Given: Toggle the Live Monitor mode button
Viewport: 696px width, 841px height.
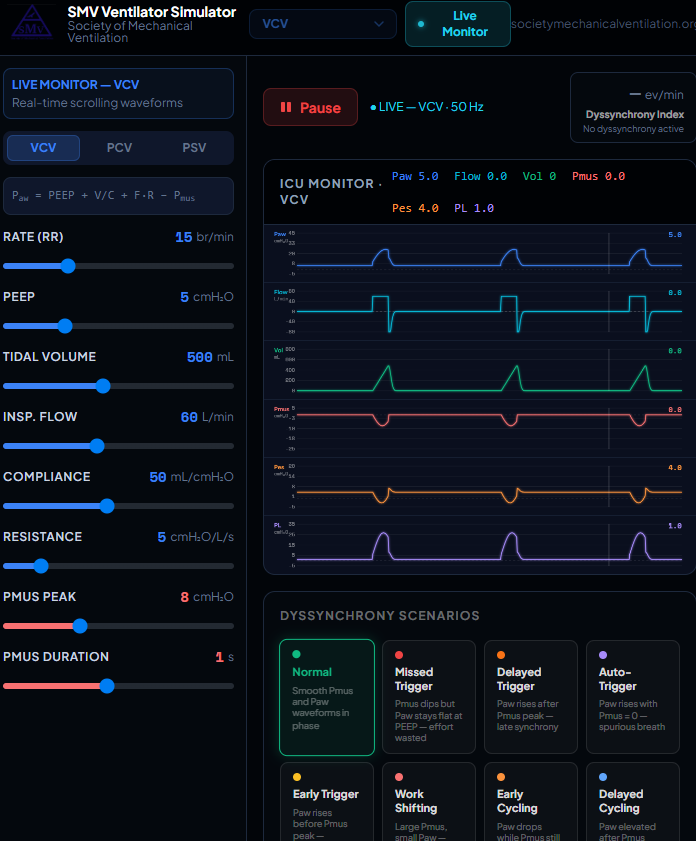Looking at the screenshot, I should [457, 24].
